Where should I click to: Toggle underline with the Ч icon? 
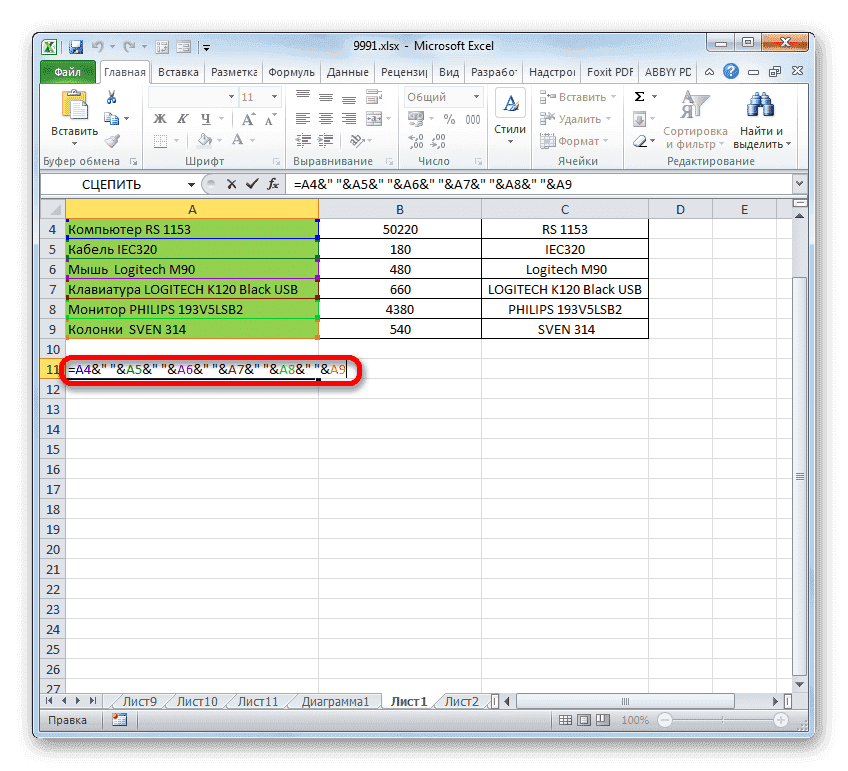click(206, 120)
